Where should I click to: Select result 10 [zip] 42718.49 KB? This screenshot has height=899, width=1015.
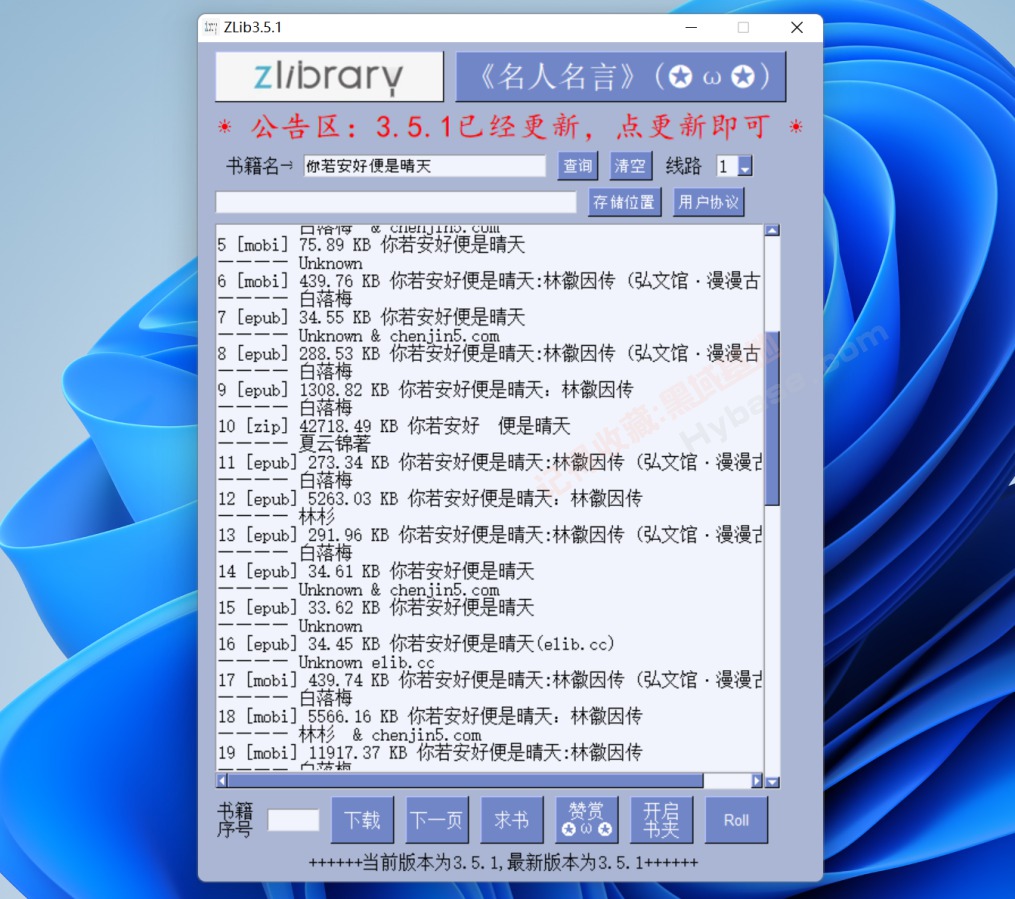[394, 426]
